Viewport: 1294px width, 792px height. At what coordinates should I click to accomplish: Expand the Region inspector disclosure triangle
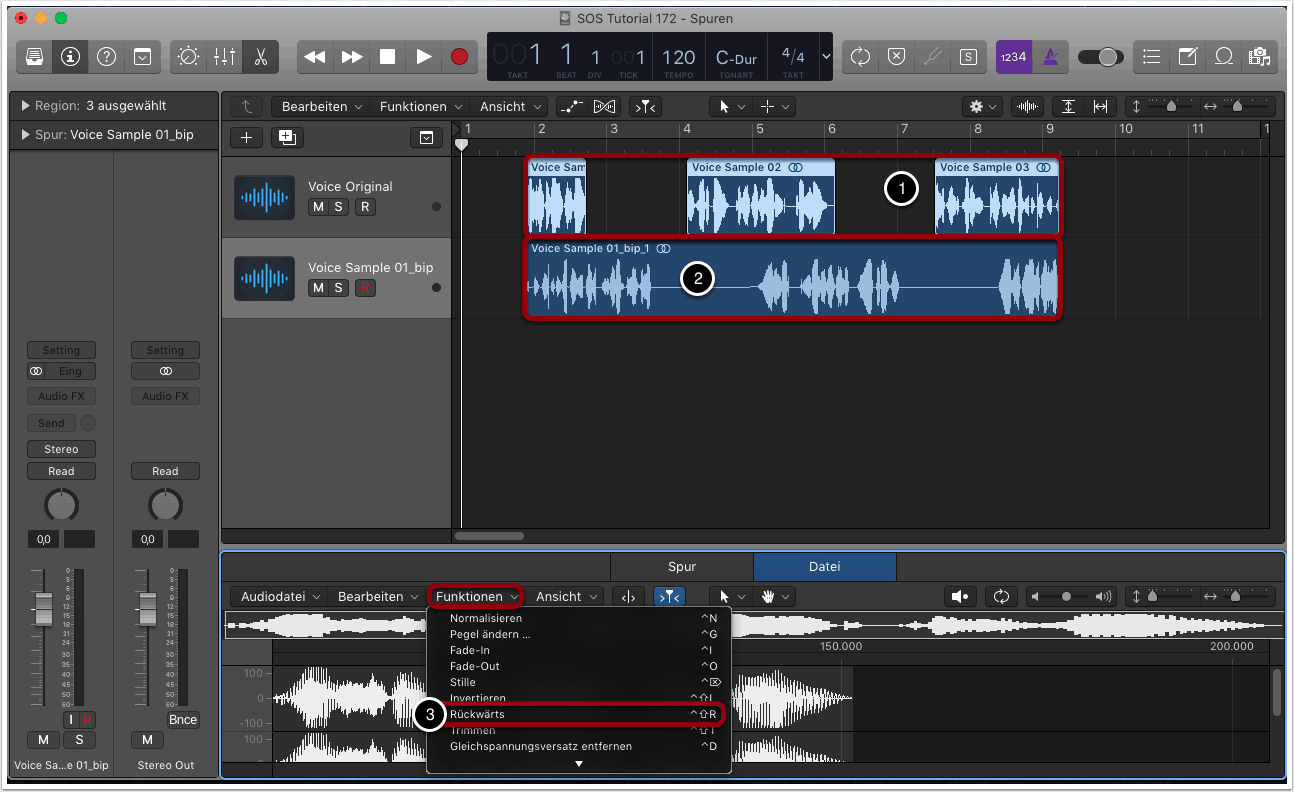pos(25,106)
